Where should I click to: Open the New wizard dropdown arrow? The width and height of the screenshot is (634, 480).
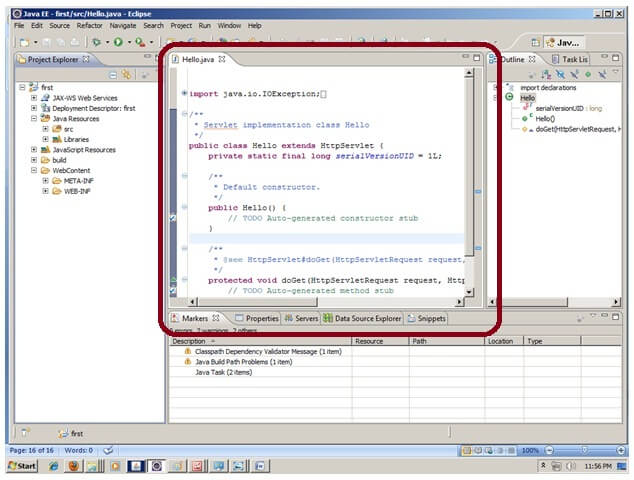point(36,42)
